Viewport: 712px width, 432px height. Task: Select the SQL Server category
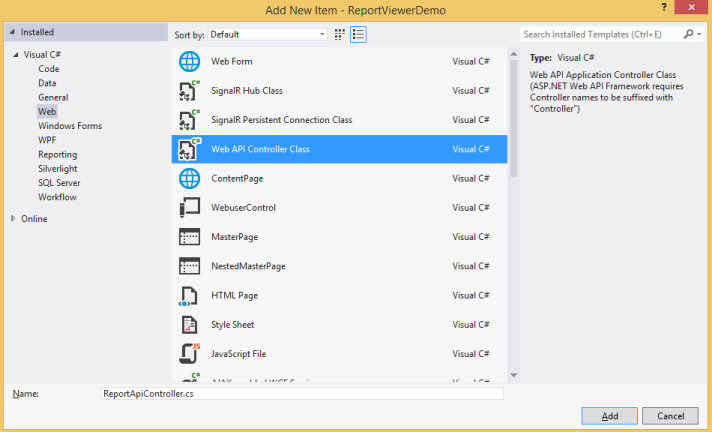[x=59, y=183]
